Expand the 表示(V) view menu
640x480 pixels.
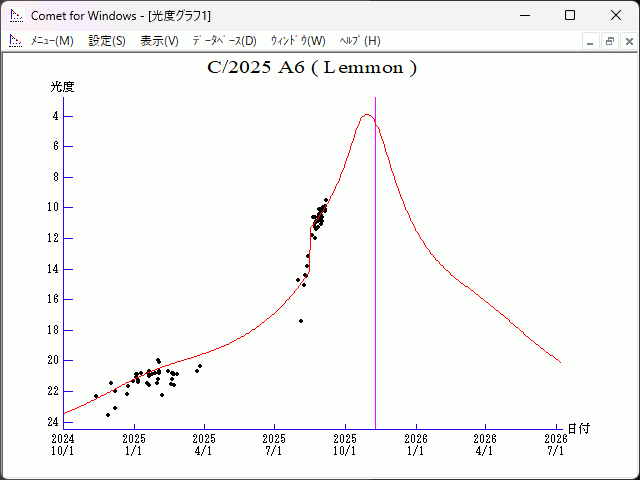(159, 41)
